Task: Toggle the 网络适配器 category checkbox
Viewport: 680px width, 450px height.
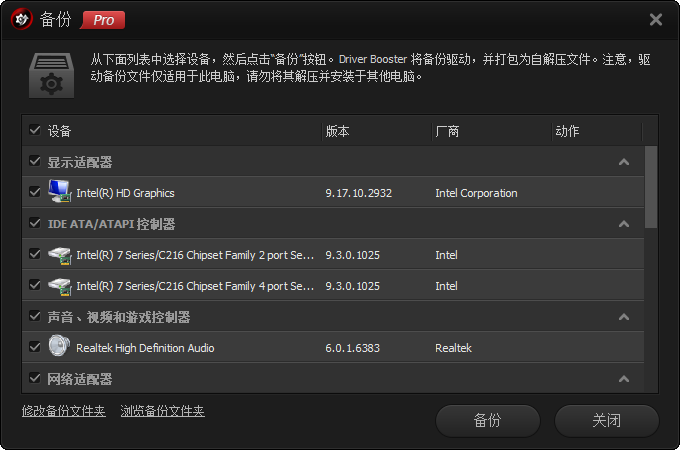Action: pos(35,378)
